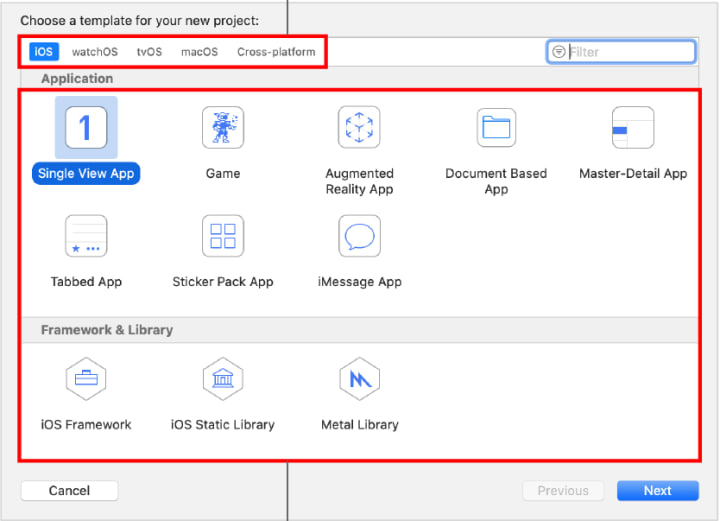Image resolution: width=720 pixels, height=521 pixels.
Task: Pick the Augmented Reality App icon
Action: pos(359,128)
